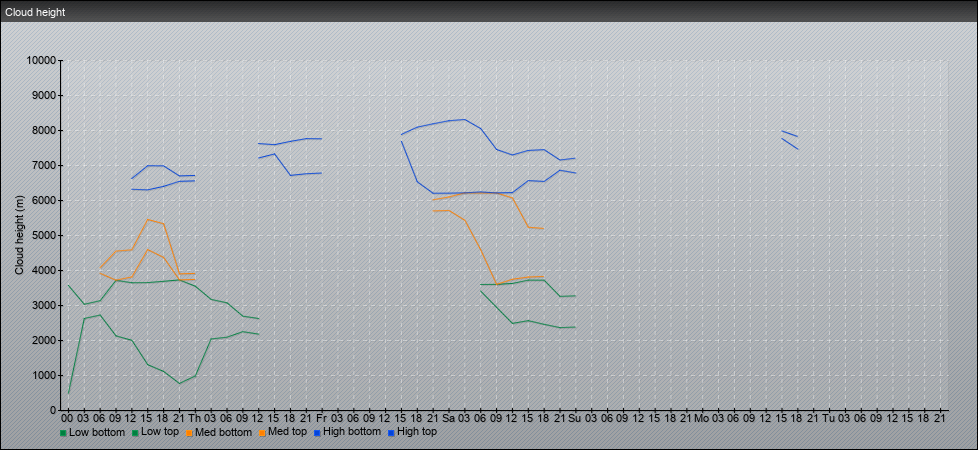This screenshot has width=978, height=450.
Task: Click the 2000 tick label on y-axis
Action: (x=44, y=340)
